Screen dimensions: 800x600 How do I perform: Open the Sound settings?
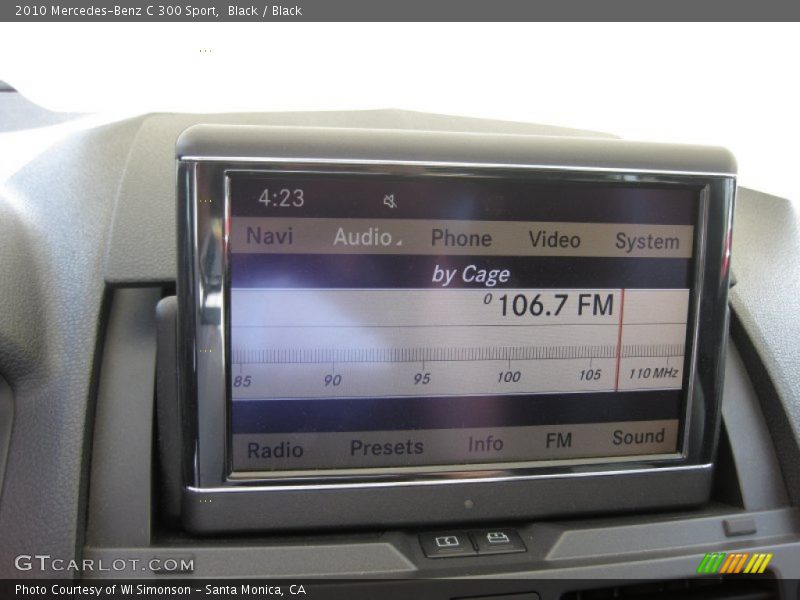[x=638, y=437]
